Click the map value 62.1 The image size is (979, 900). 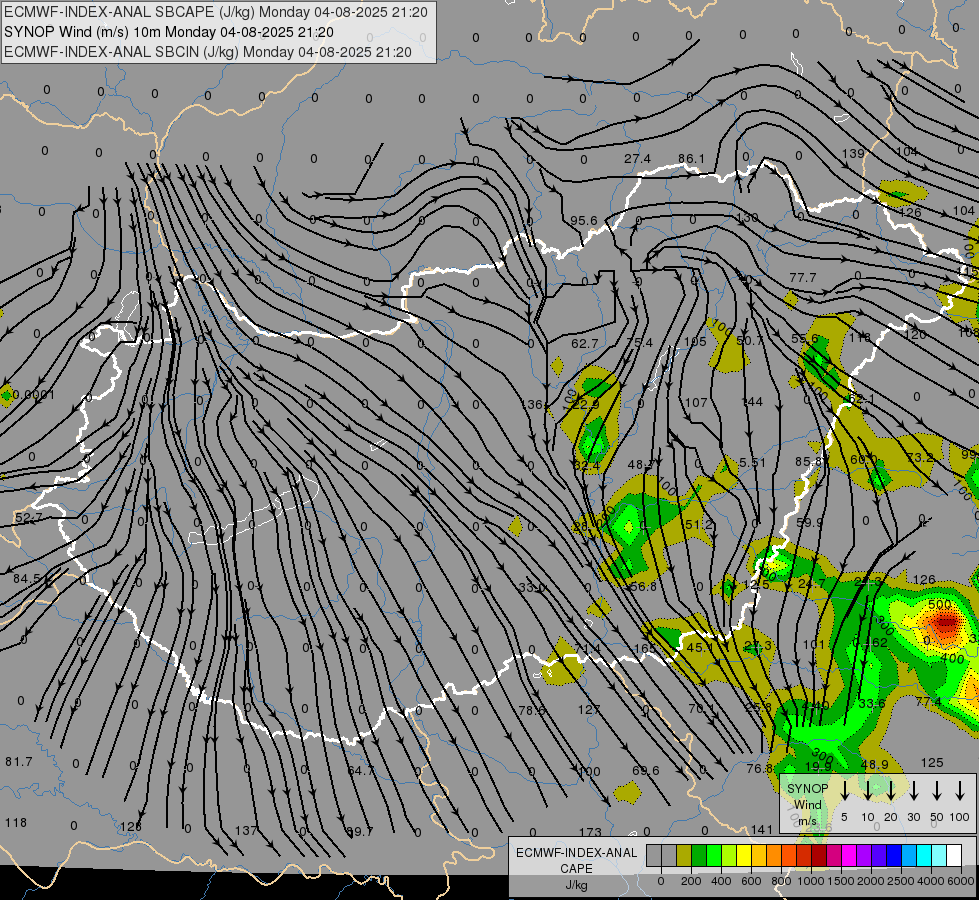(862, 398)
